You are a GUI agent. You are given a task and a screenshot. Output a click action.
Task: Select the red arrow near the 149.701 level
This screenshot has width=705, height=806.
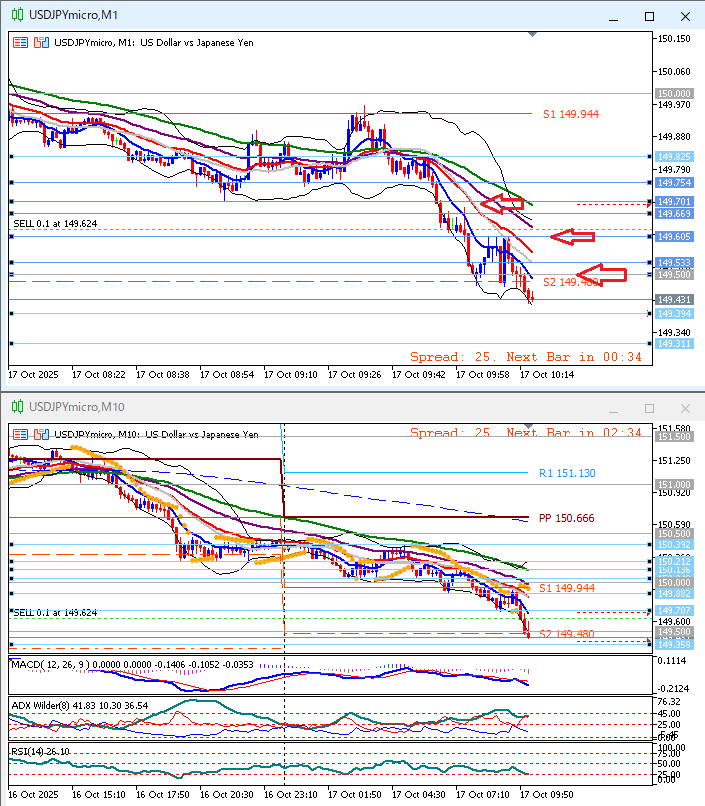tap(503, 204)
